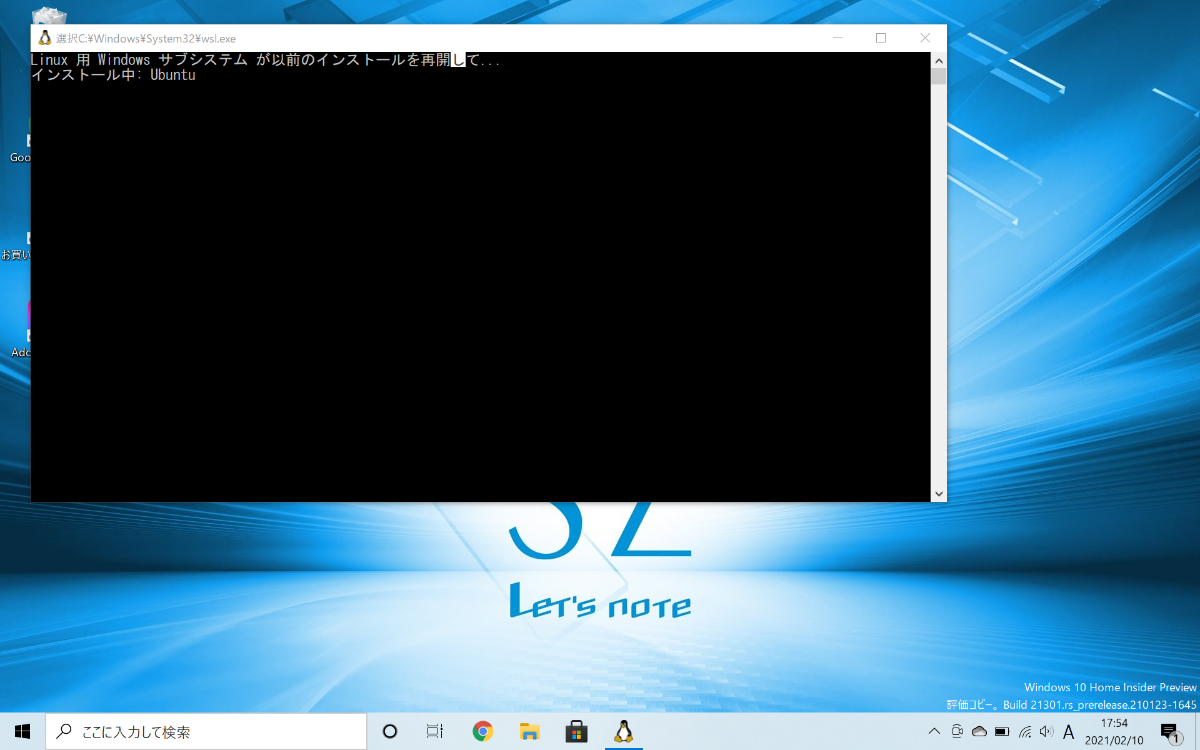
Task: Open Microsoft Store from the taskbar
Action: click(x=576, y=731)
